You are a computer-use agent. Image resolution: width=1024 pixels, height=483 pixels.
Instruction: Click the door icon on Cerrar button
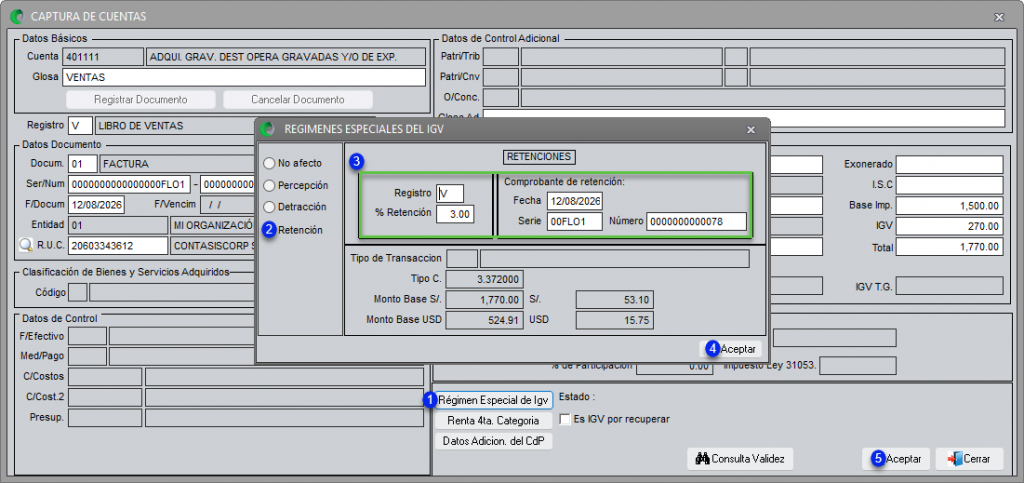(954, 459)
